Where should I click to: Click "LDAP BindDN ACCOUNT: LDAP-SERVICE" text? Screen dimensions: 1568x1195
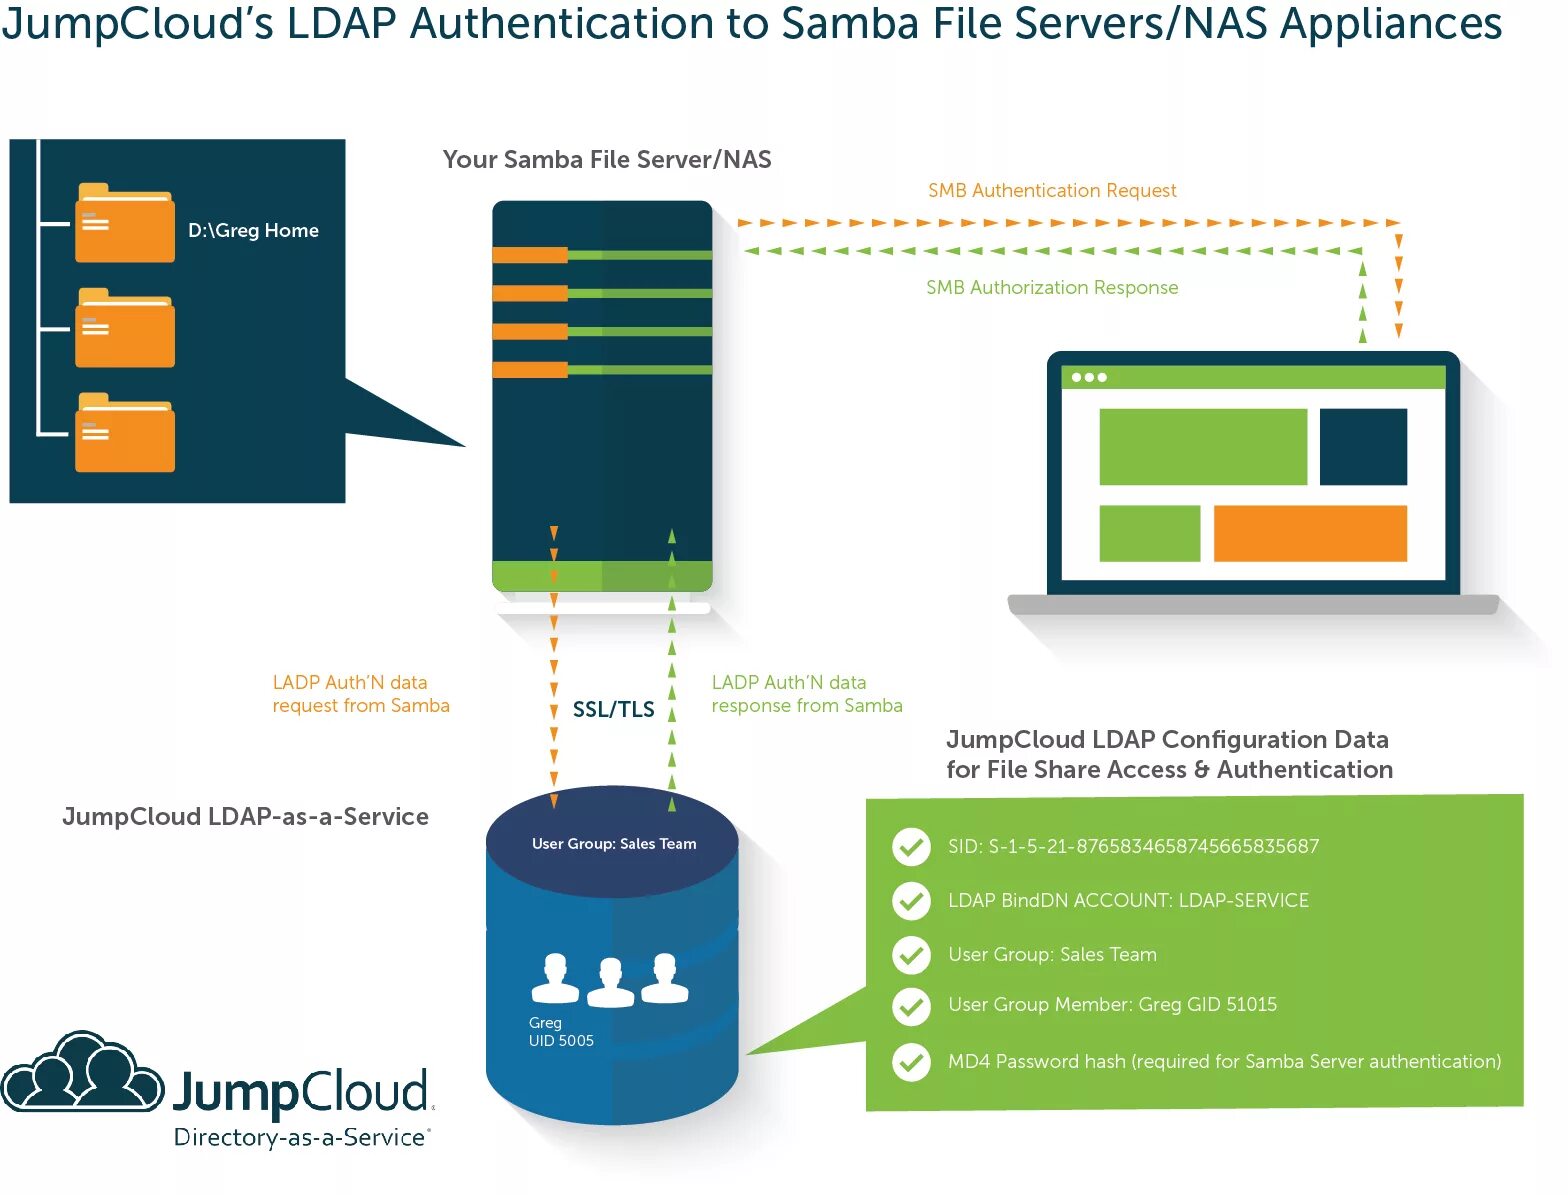pyautogui.click(x=1128, y=901)
